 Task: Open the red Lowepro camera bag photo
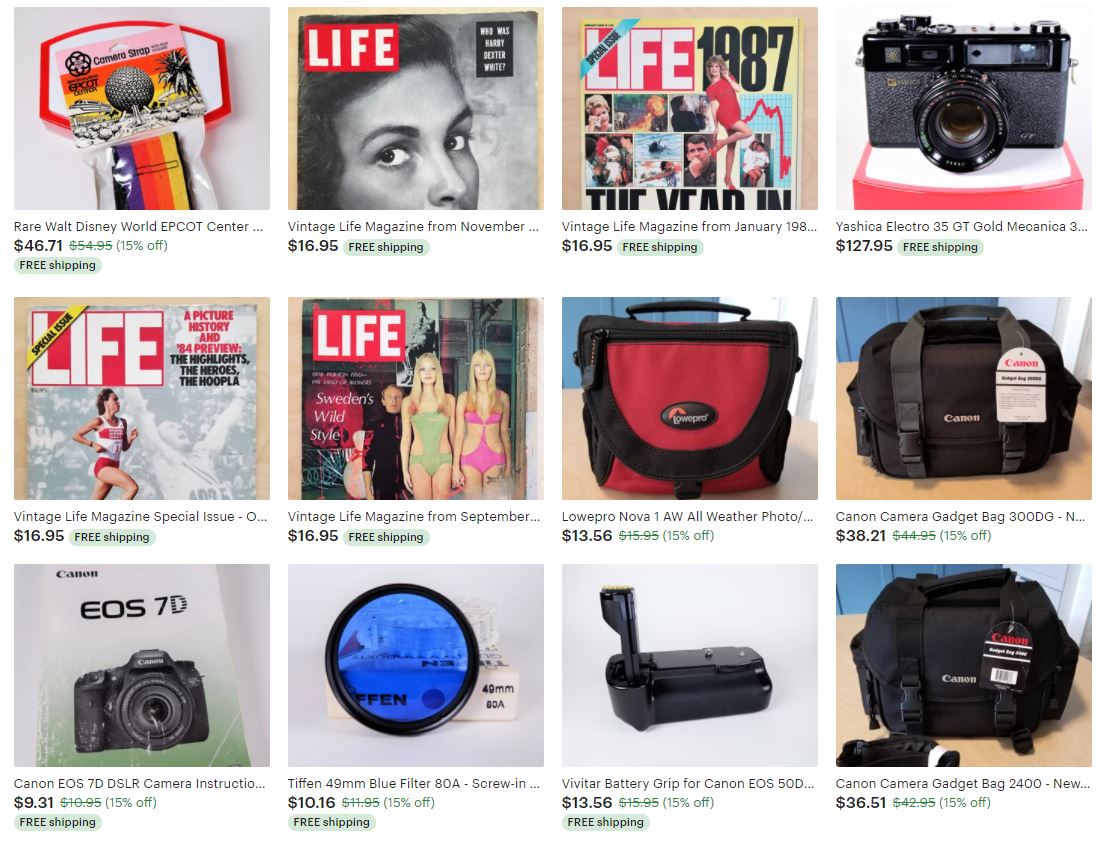tap(689, 399)
